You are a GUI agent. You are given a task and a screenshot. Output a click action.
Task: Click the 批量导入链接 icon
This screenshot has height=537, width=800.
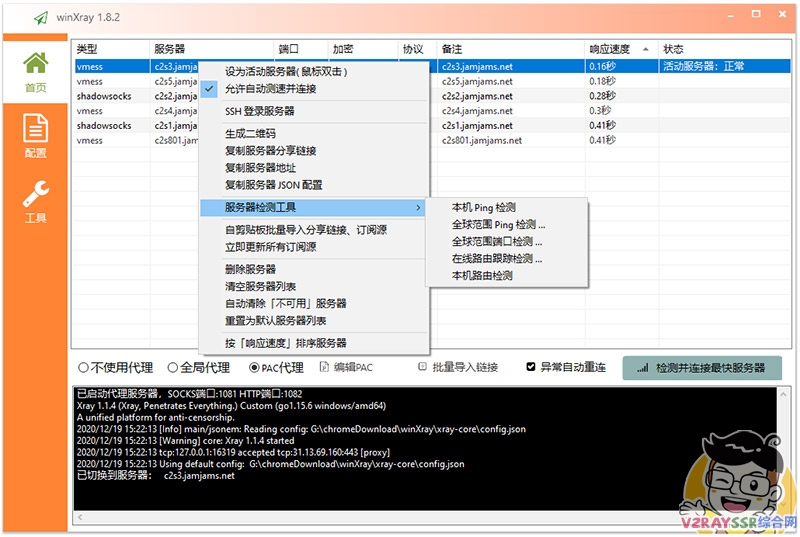coord(422,367)
